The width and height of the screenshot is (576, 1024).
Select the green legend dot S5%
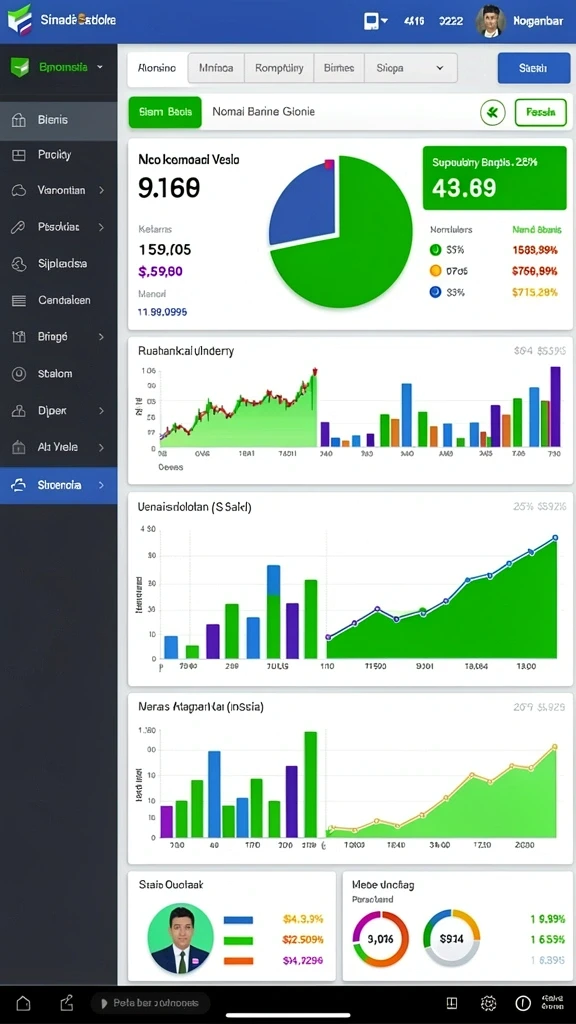[x=436, y=249]
